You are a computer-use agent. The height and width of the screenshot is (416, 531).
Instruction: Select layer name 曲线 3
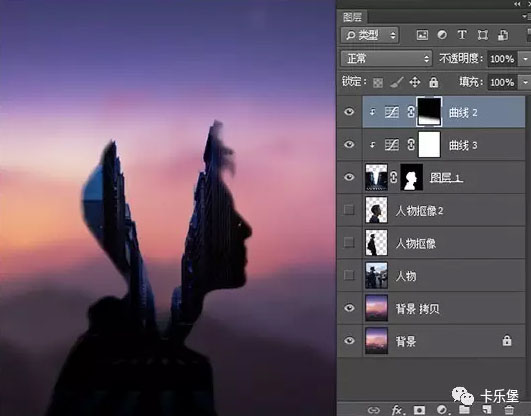(463, 145)
